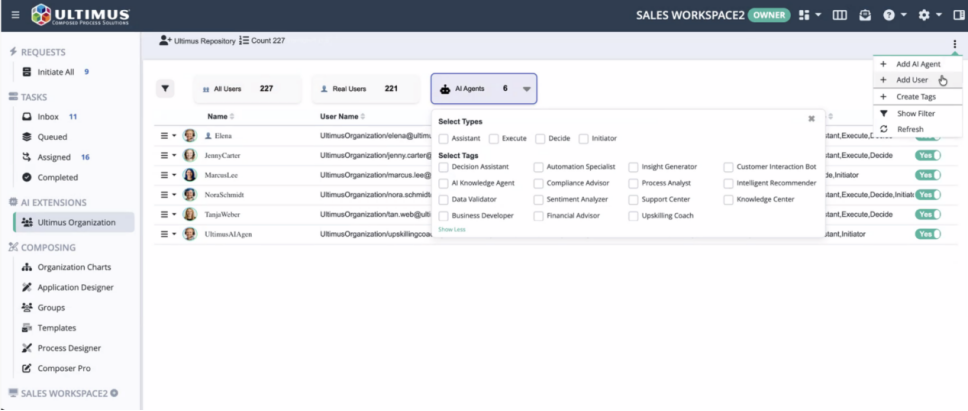Toggle the hamburger navigation menu
The height and width of the screenshot is (411, 968).
(15, 15)
